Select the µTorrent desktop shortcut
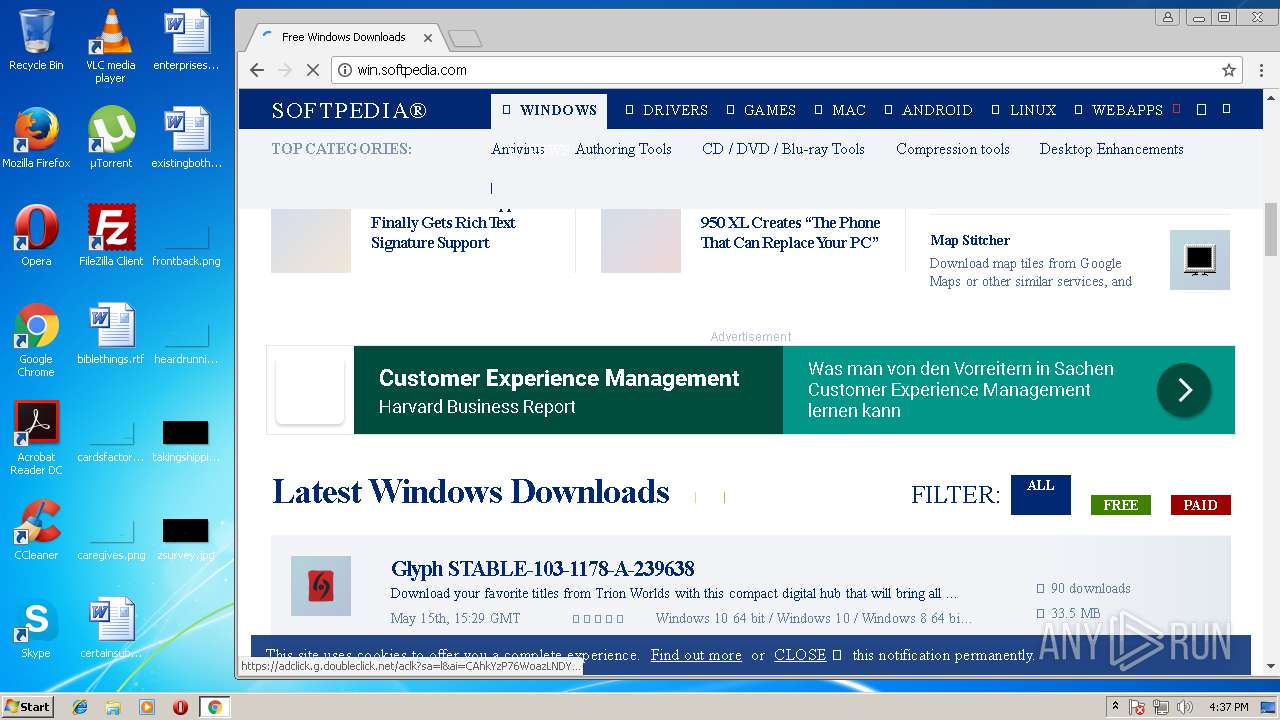 tap(110, 138)
